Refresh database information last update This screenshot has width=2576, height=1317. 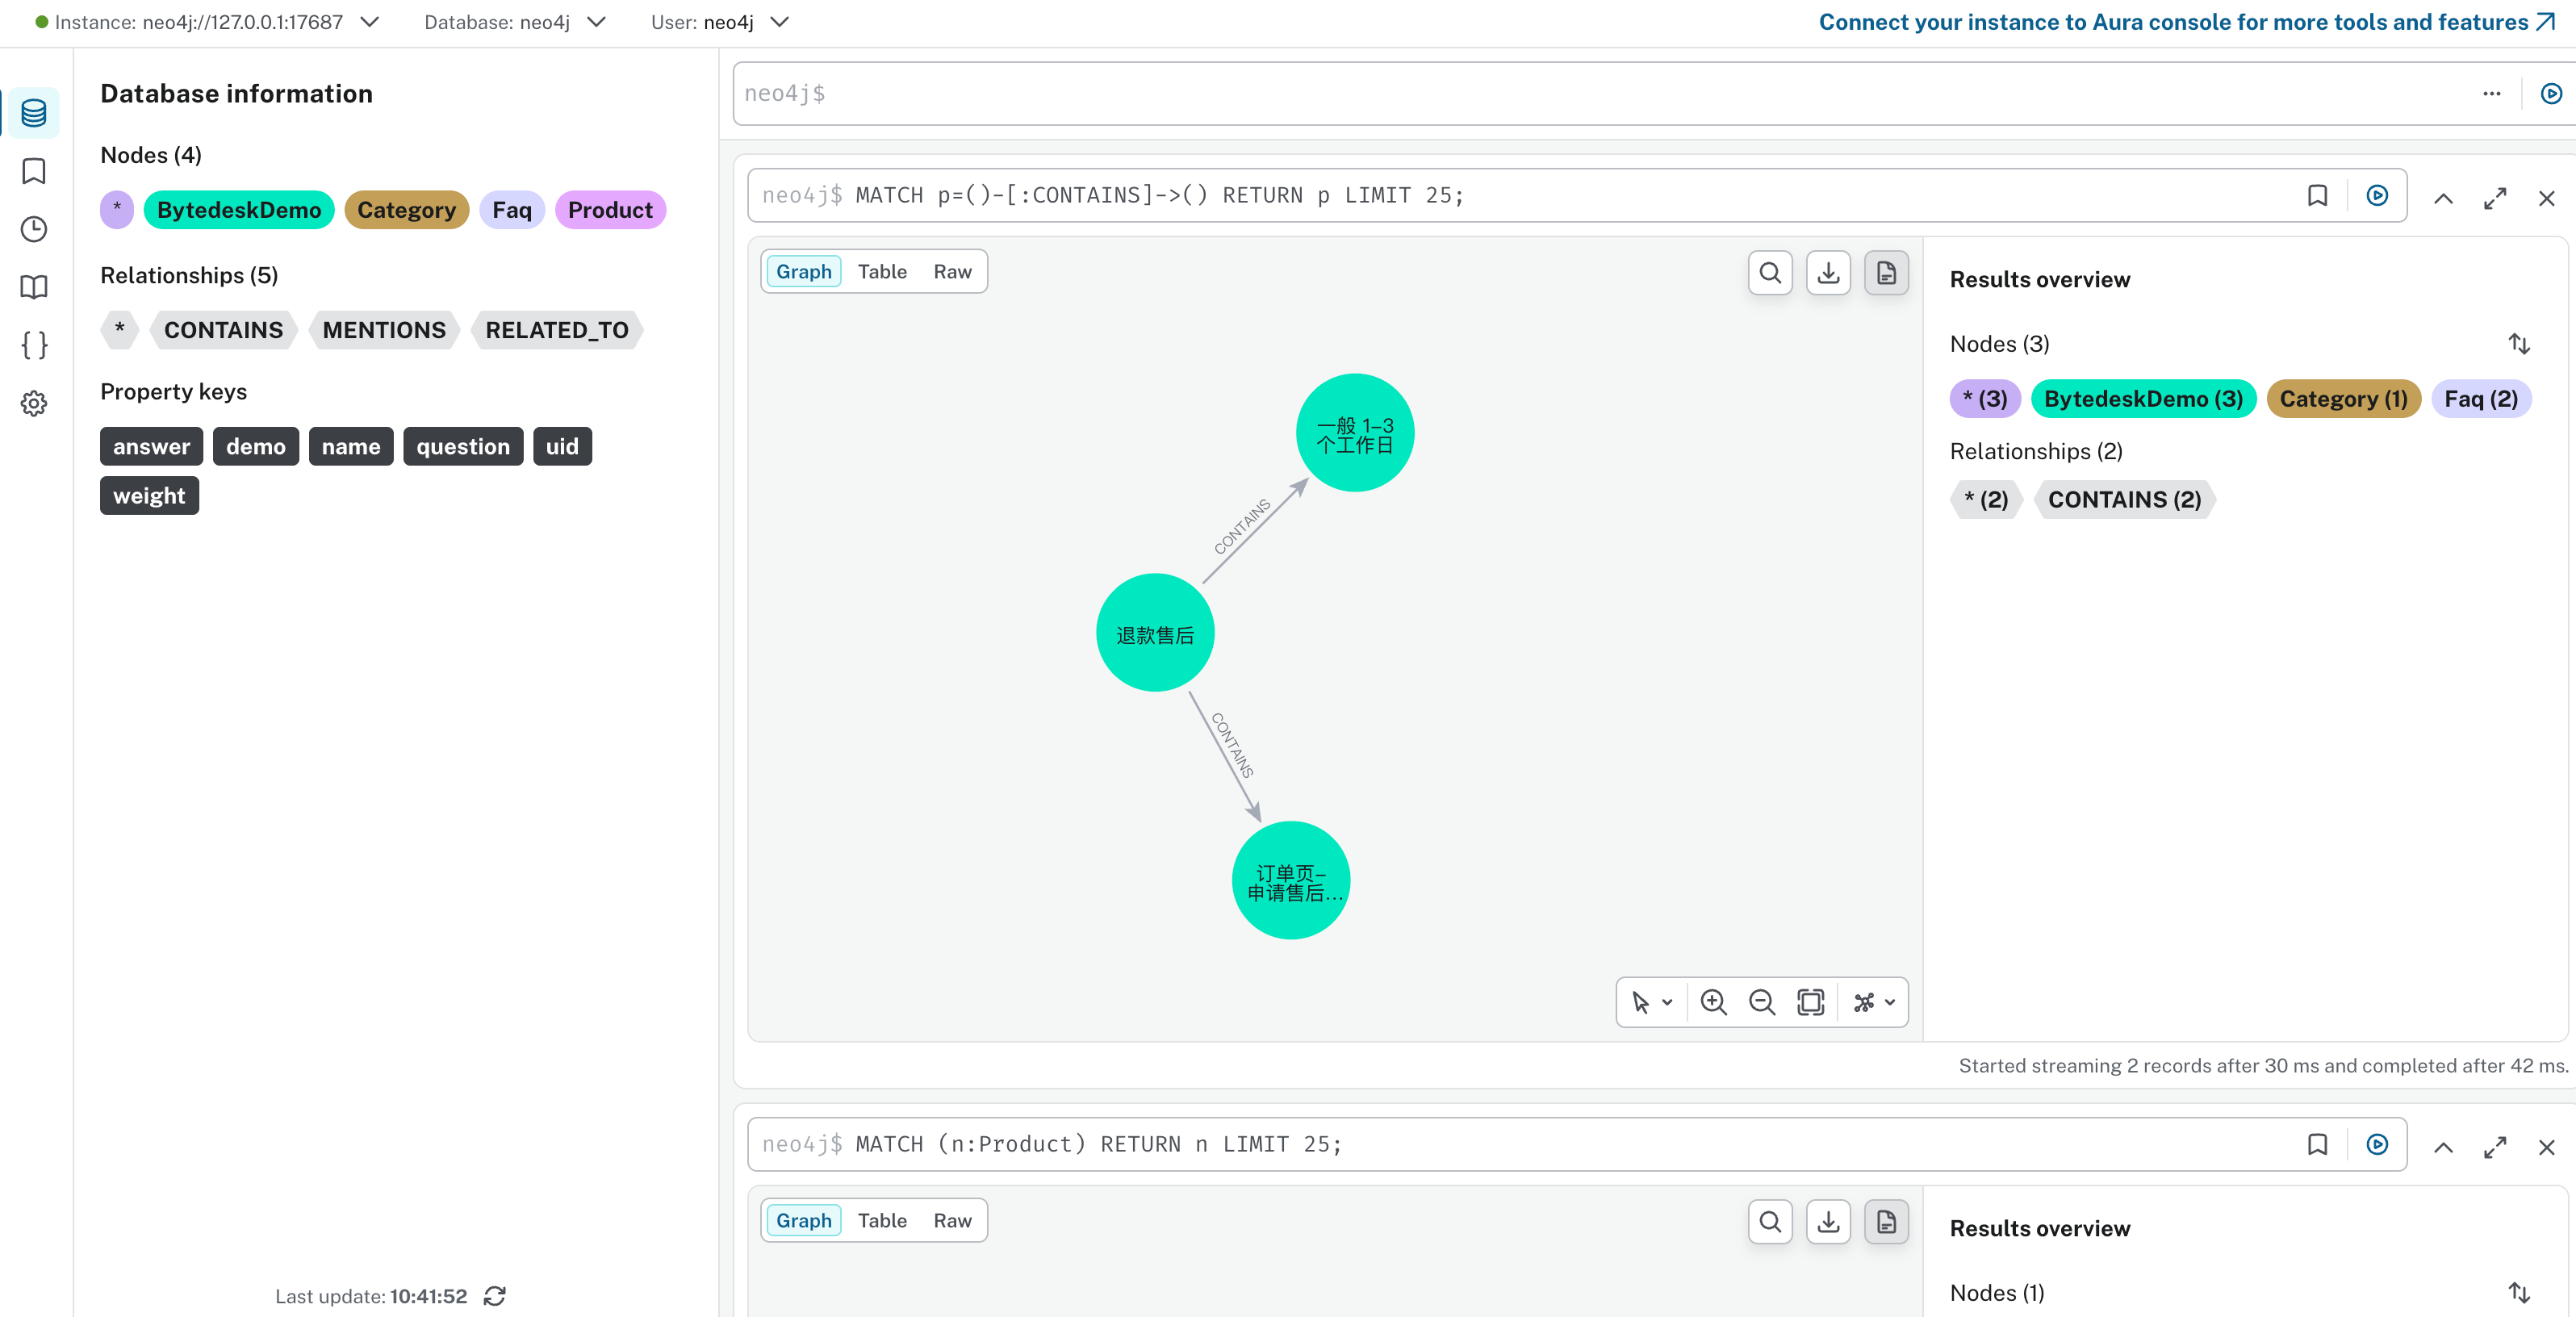(494, 1296)
